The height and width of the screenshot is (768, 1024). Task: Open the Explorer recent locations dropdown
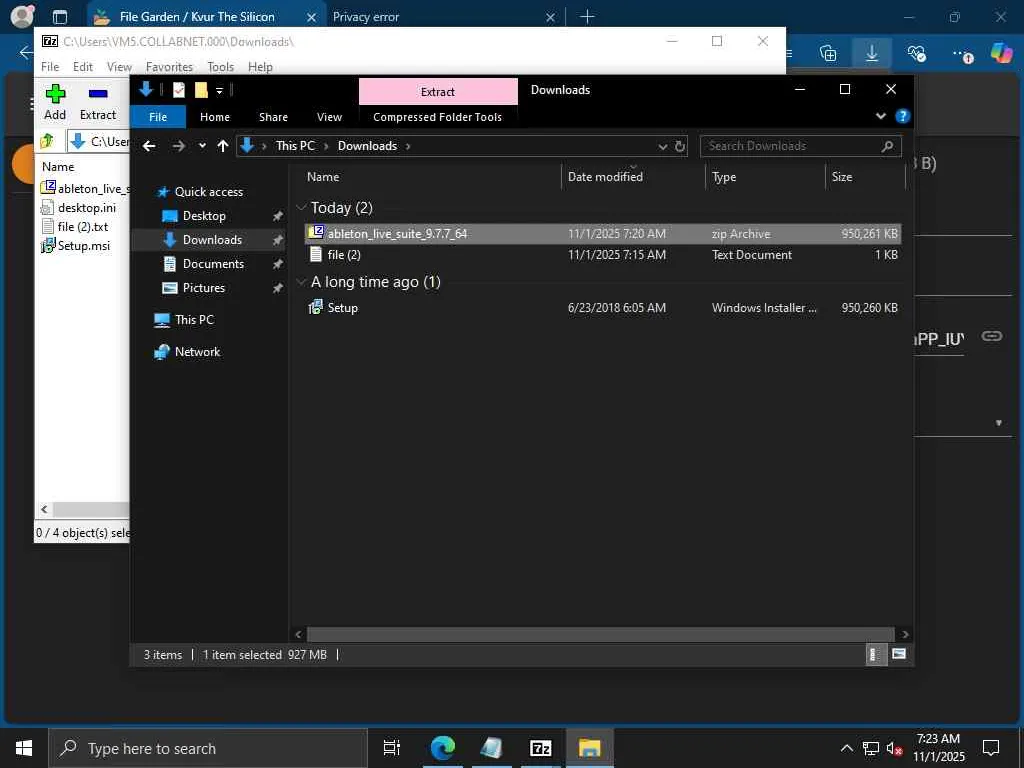pos(202,146)
